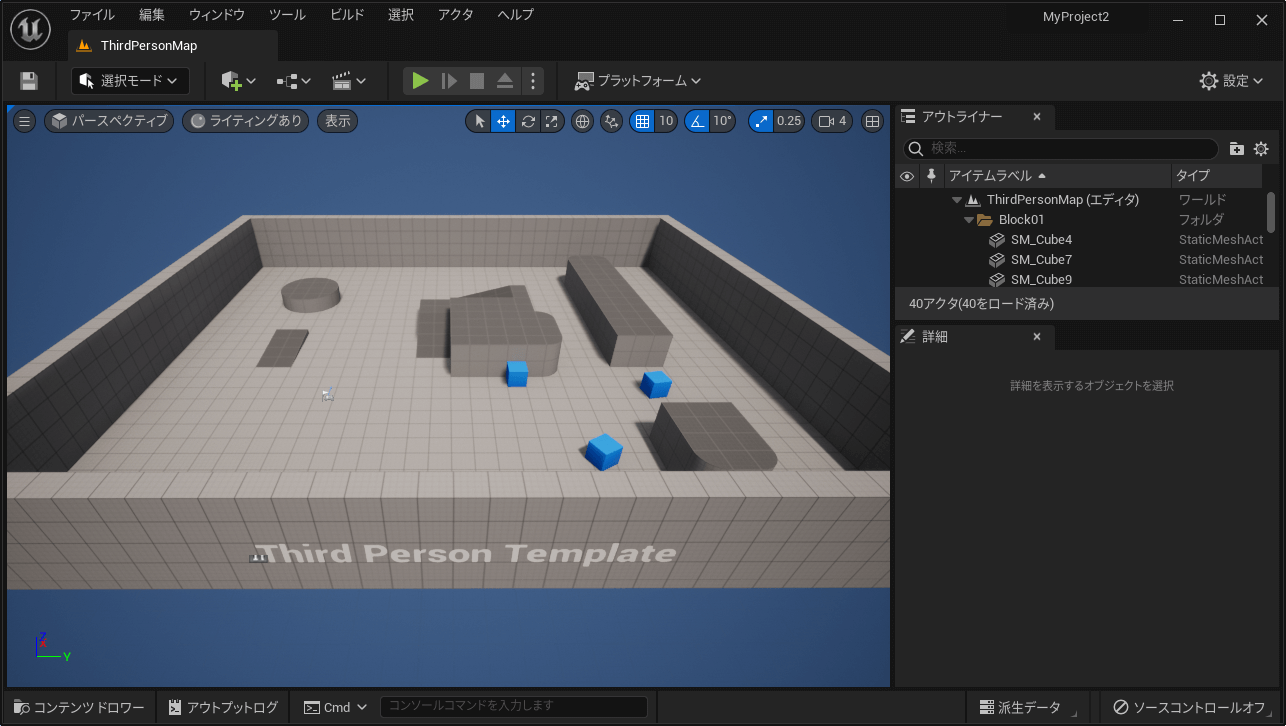Toggle rotation angle snapping
This screenshot has height=726, width=1286.
(x=697, y=121)
